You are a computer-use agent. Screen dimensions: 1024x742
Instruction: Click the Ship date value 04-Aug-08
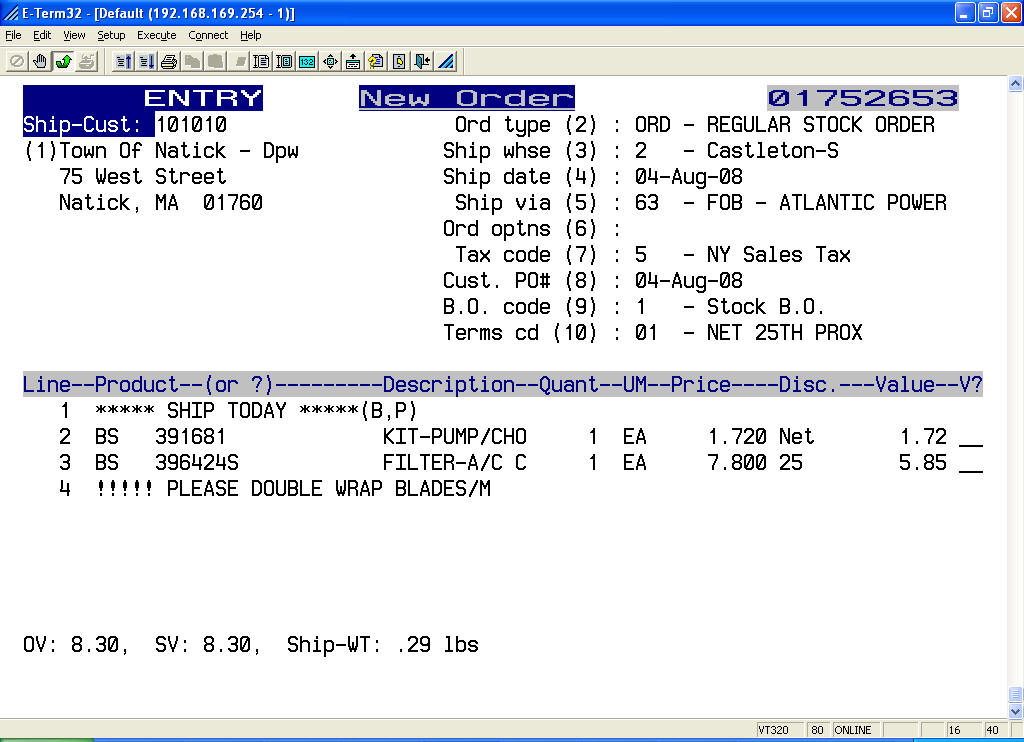click(688, 176)
